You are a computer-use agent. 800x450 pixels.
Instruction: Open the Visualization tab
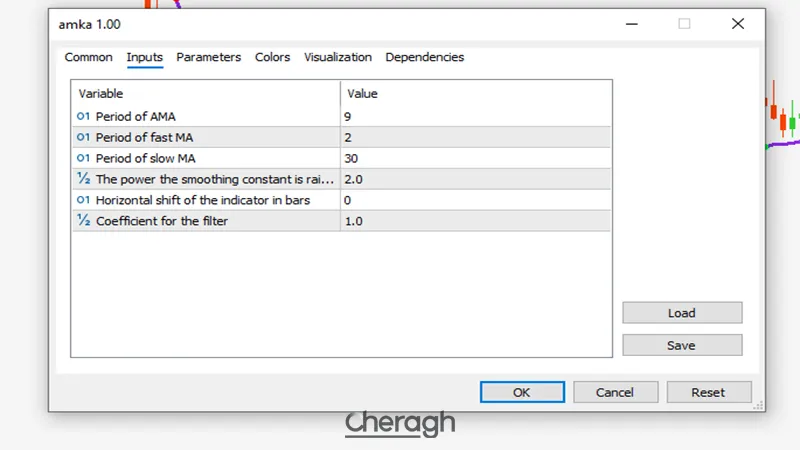point(337,58)
